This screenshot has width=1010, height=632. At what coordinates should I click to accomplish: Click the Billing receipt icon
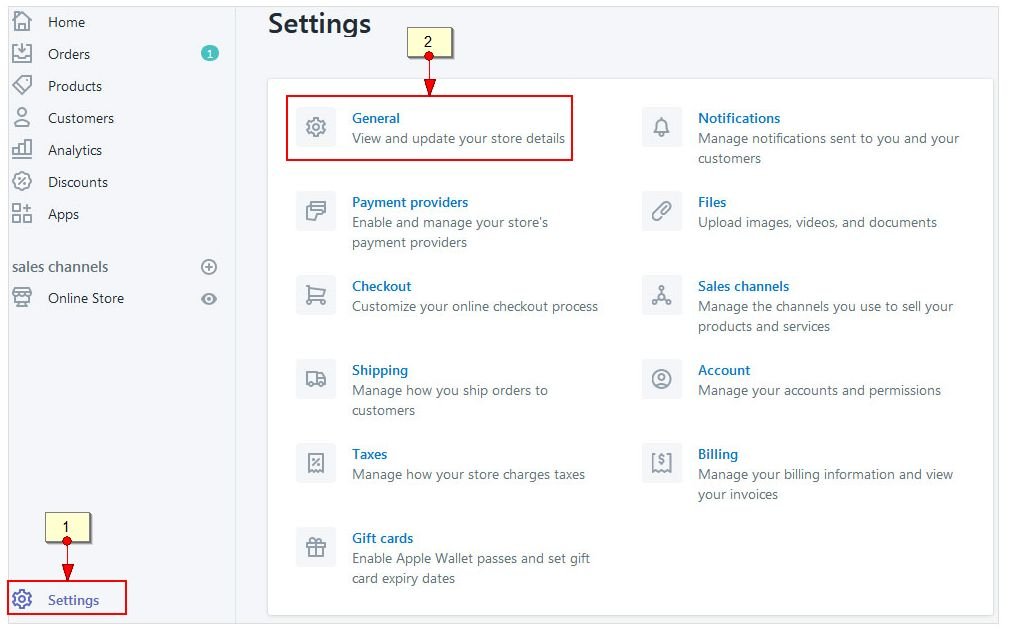pyautogui.click(x=661, y=463)
